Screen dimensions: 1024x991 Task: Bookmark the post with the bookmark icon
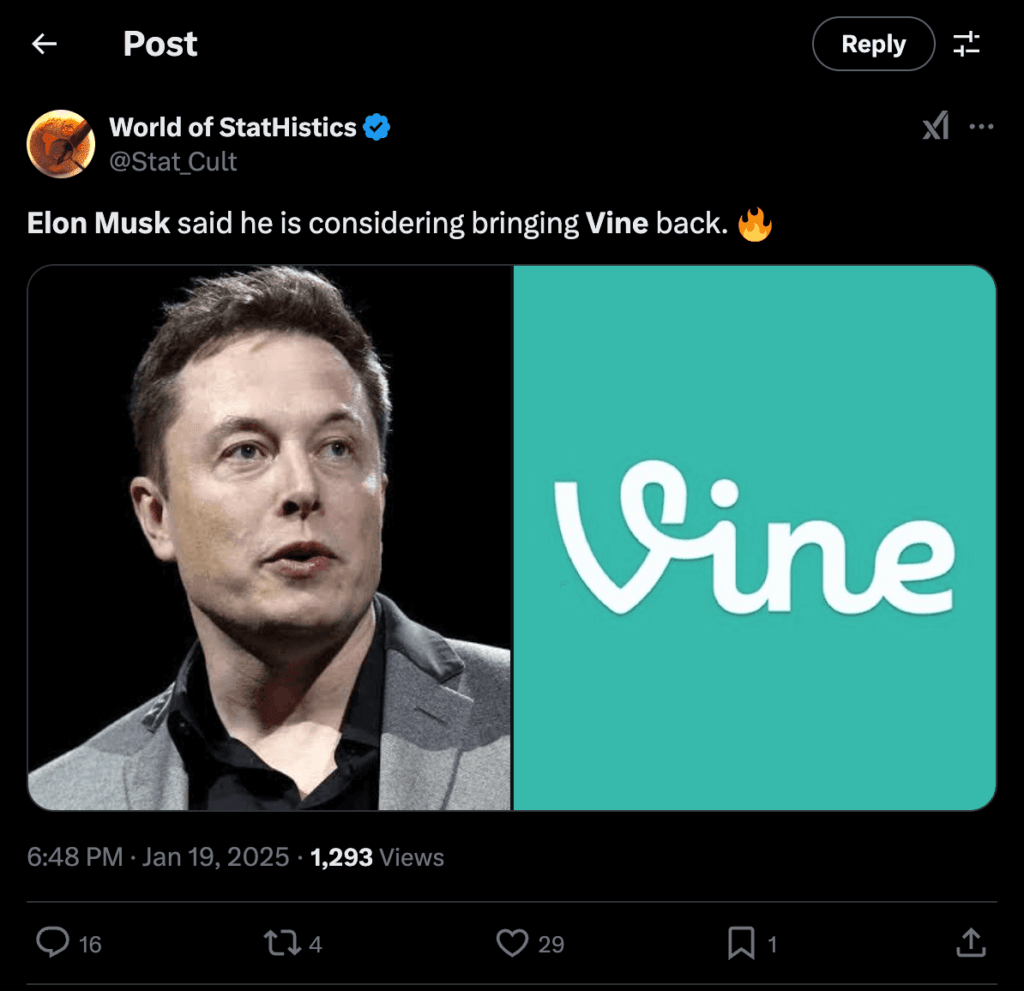pos(740,942)
